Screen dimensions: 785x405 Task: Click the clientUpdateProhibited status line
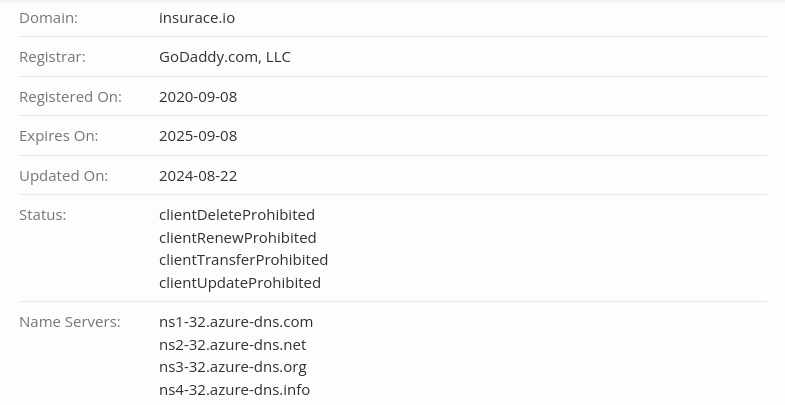pyautogui.click(x=240, y=283)
